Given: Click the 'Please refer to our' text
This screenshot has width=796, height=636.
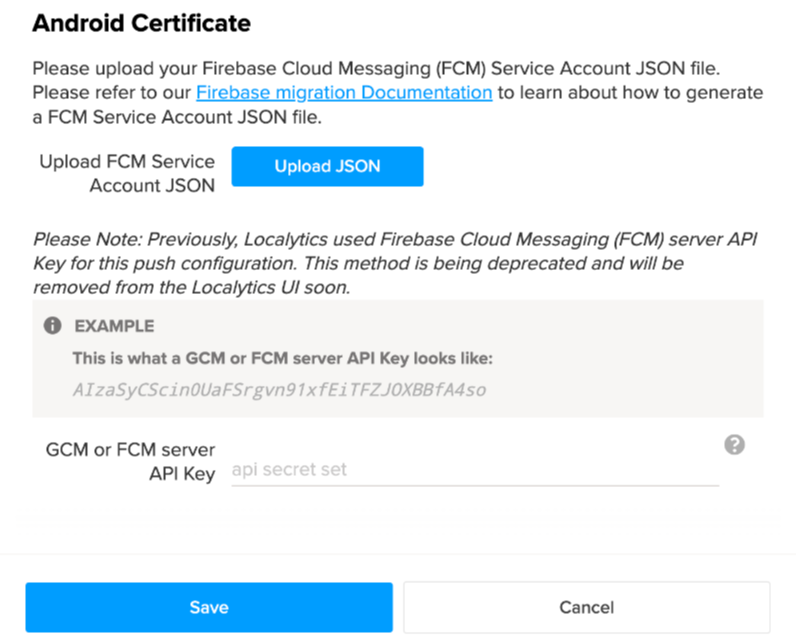Looking at the screenshot, I should point(112,93).
